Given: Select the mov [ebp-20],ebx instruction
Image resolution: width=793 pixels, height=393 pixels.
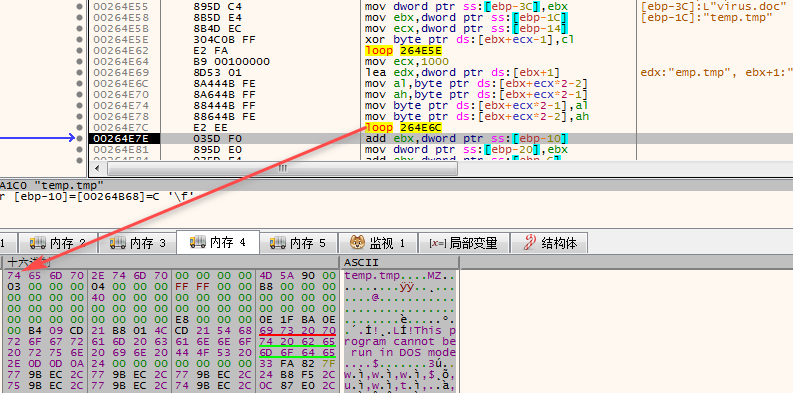Looking at the screenshot, I should click(x=466, y=150).
